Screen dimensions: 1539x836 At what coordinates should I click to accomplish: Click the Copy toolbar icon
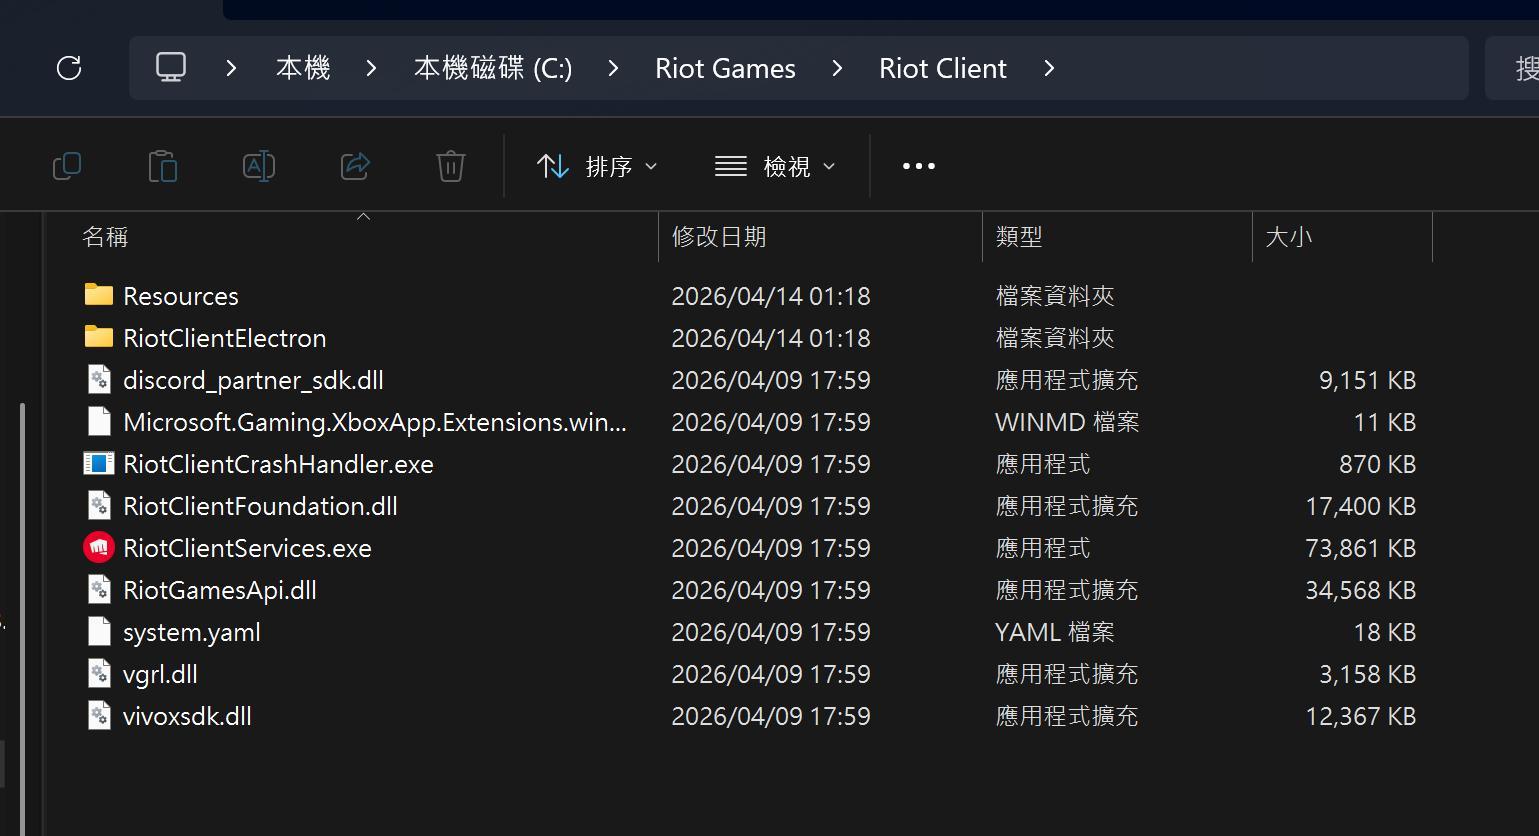67,166
